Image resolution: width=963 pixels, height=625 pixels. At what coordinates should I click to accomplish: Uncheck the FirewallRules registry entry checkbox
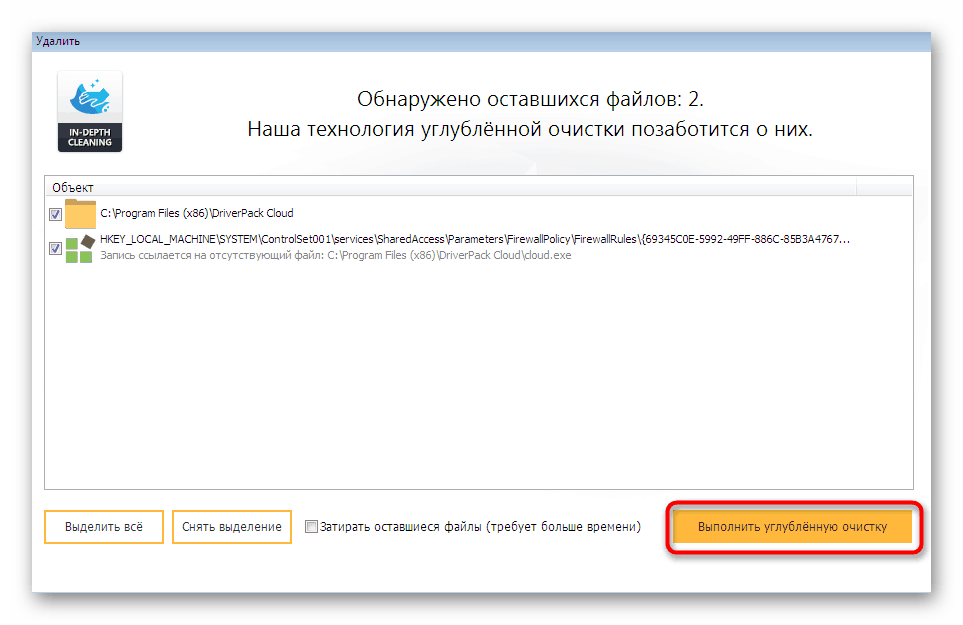click(x=55, y=248)
